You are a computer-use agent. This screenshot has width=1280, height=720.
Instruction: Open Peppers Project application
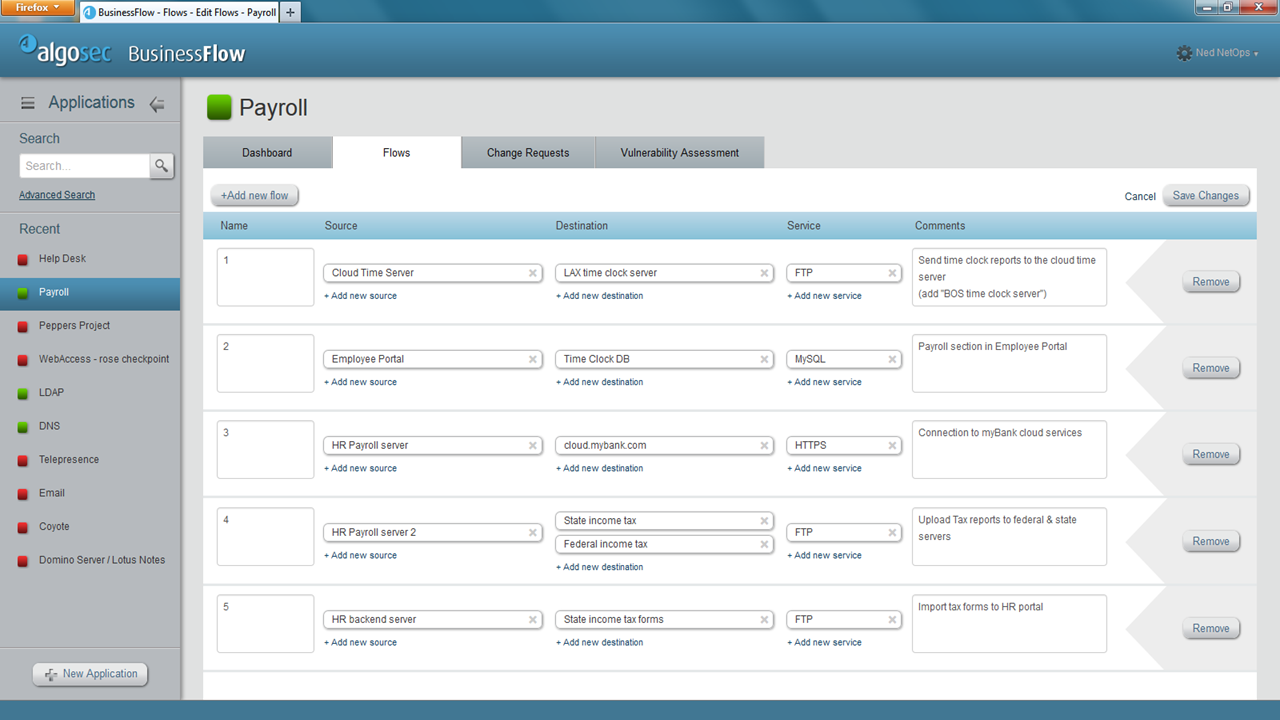[x=90, y=326]
